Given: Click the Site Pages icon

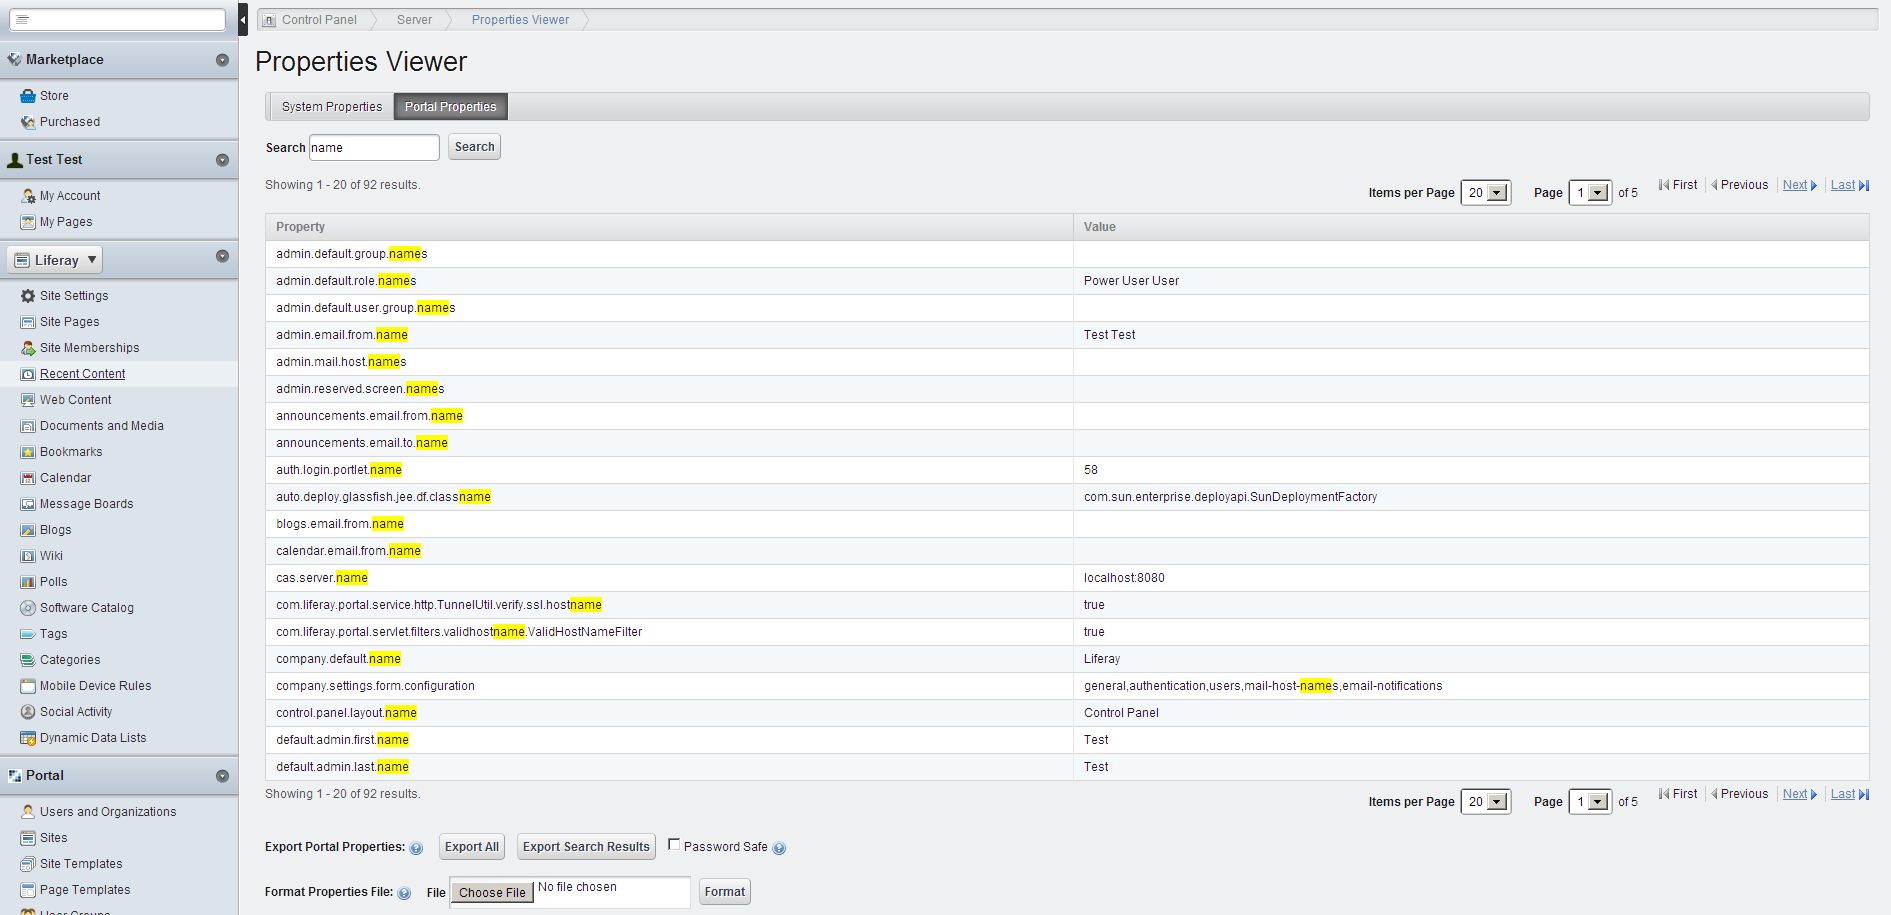Looking at the screenshot, I should [28, 322].
